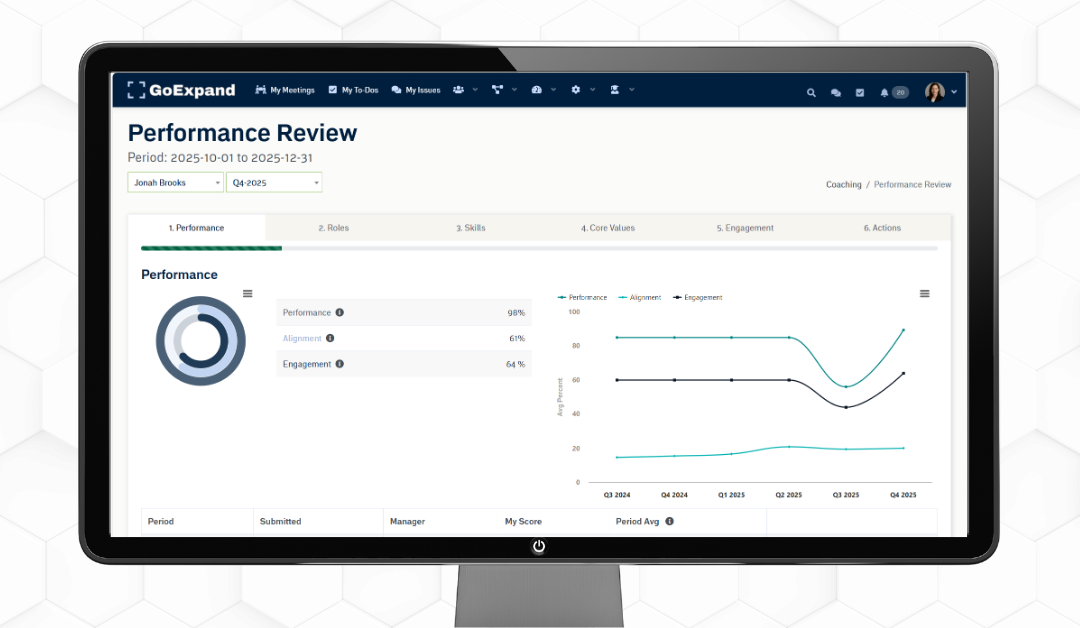The image size is (1080, 628).
Task: Open the donut chart's hamburger menu icon
Action: click(247, 293)
